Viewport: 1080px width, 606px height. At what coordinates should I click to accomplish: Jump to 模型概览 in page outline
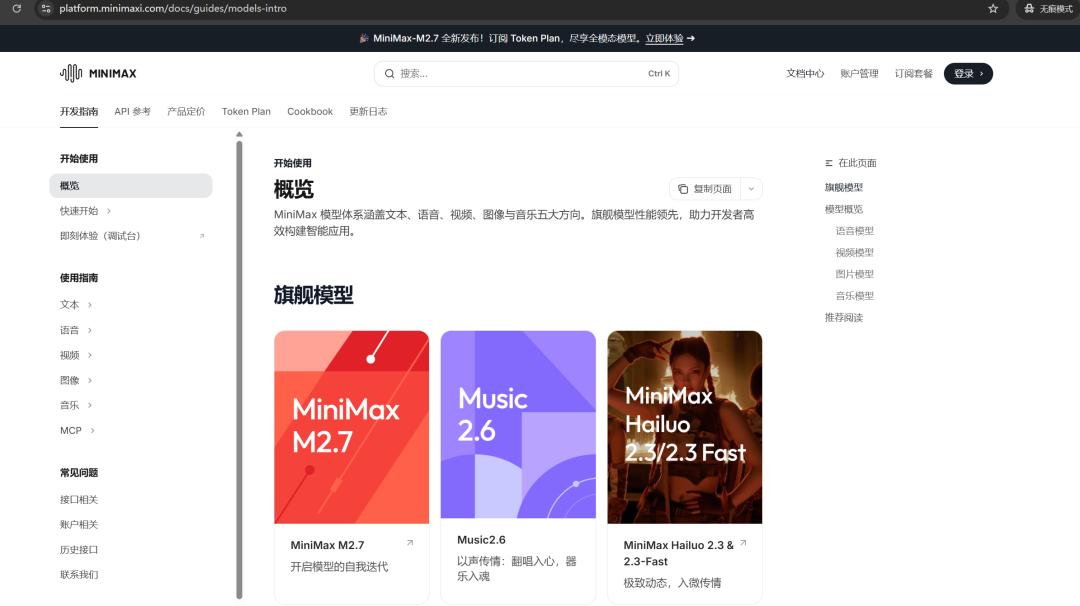click(x=844, y=209)
